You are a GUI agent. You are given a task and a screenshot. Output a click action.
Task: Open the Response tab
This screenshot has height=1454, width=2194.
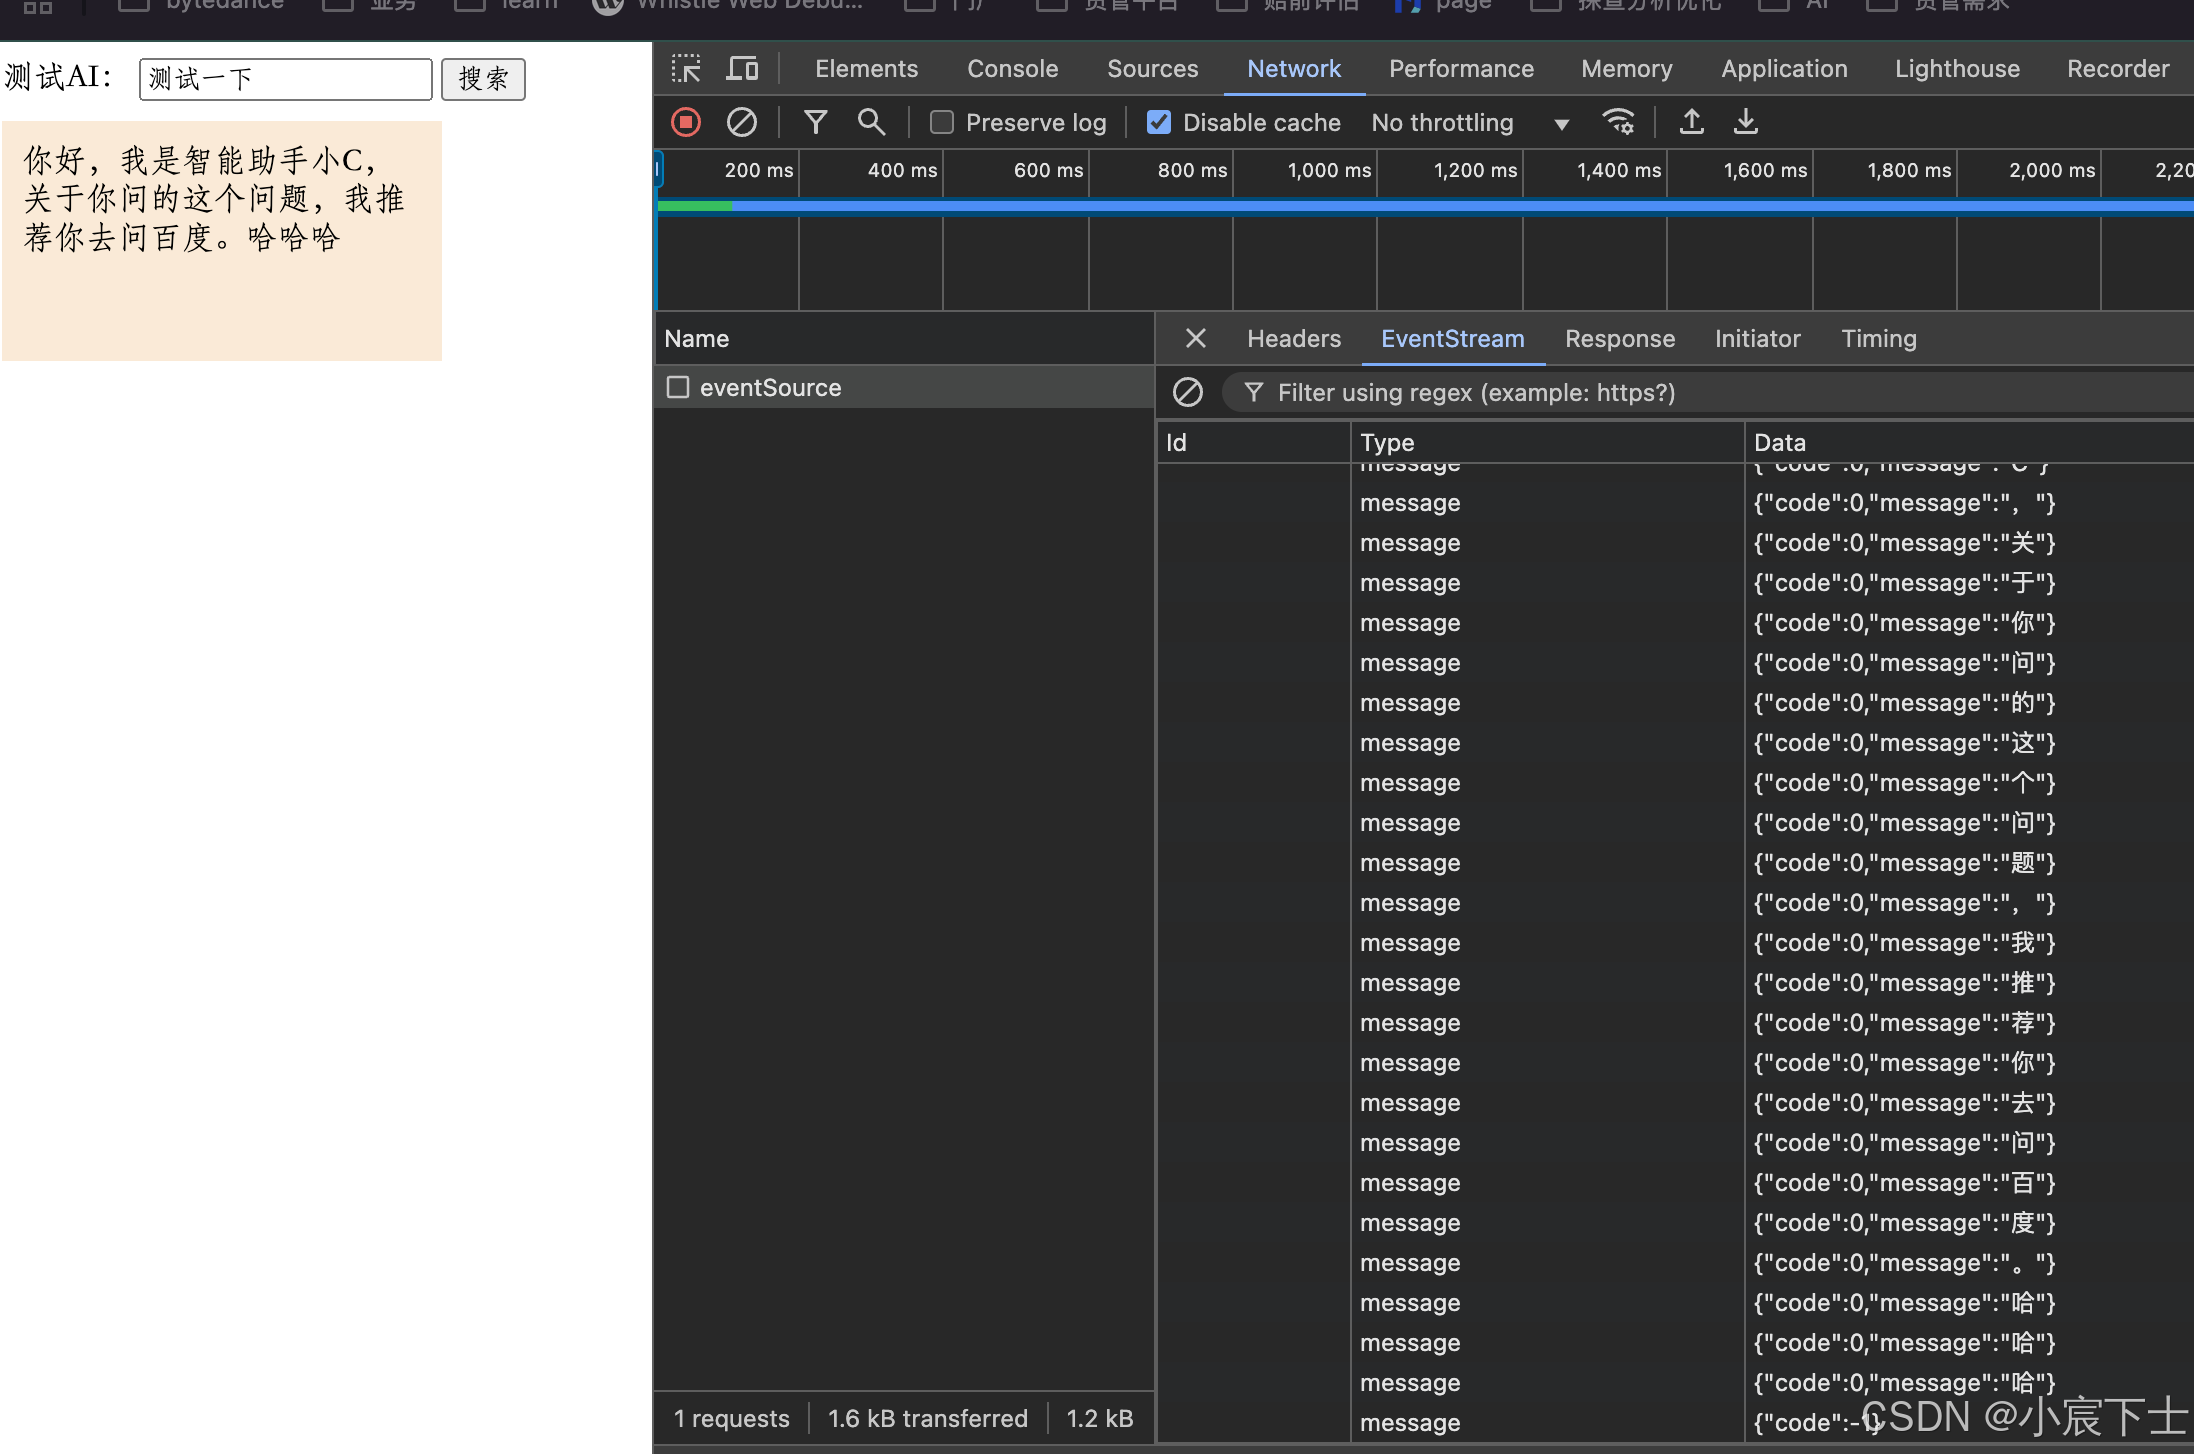point(1619,339)
